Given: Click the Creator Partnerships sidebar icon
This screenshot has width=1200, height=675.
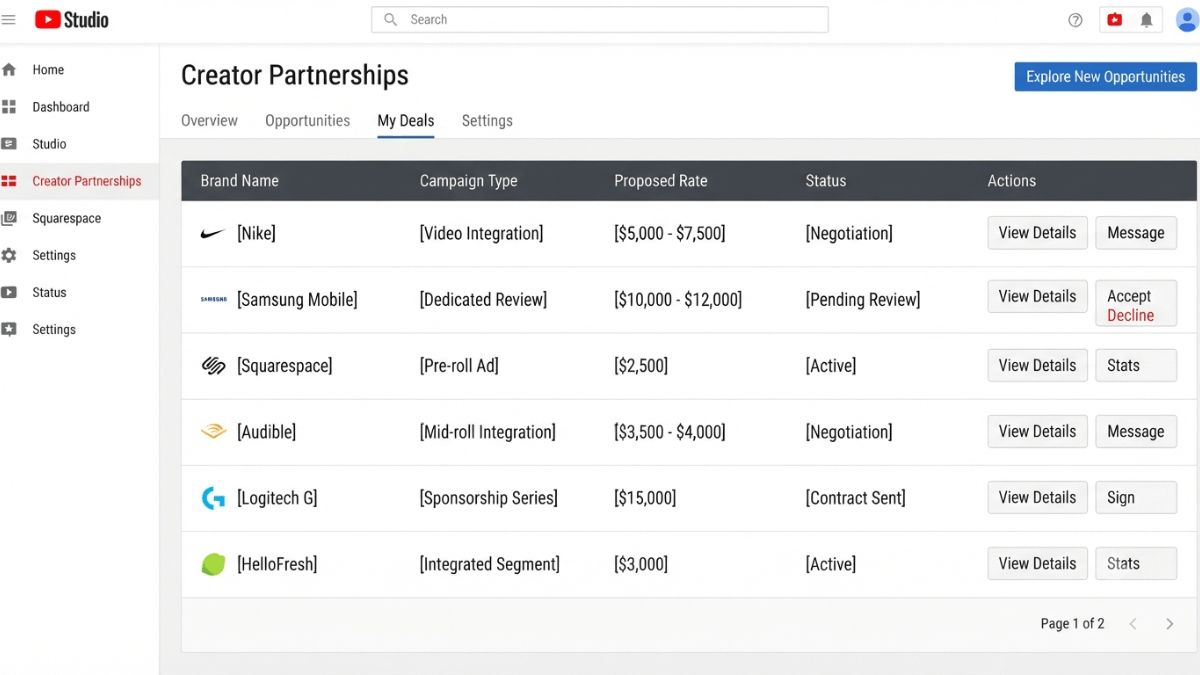Looking at the screenshot, I should 10,181.
